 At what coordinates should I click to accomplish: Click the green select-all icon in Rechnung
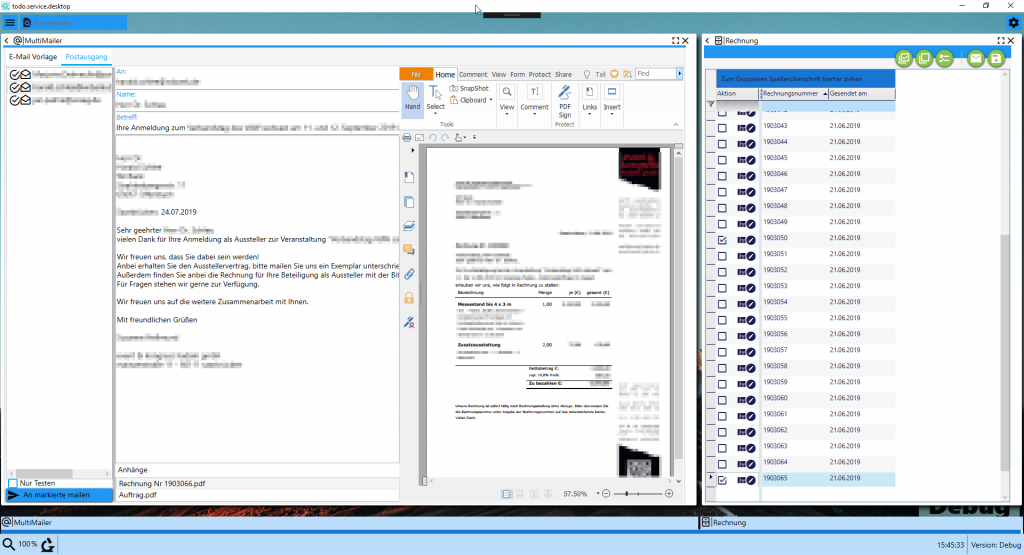[x=904, y=59]
